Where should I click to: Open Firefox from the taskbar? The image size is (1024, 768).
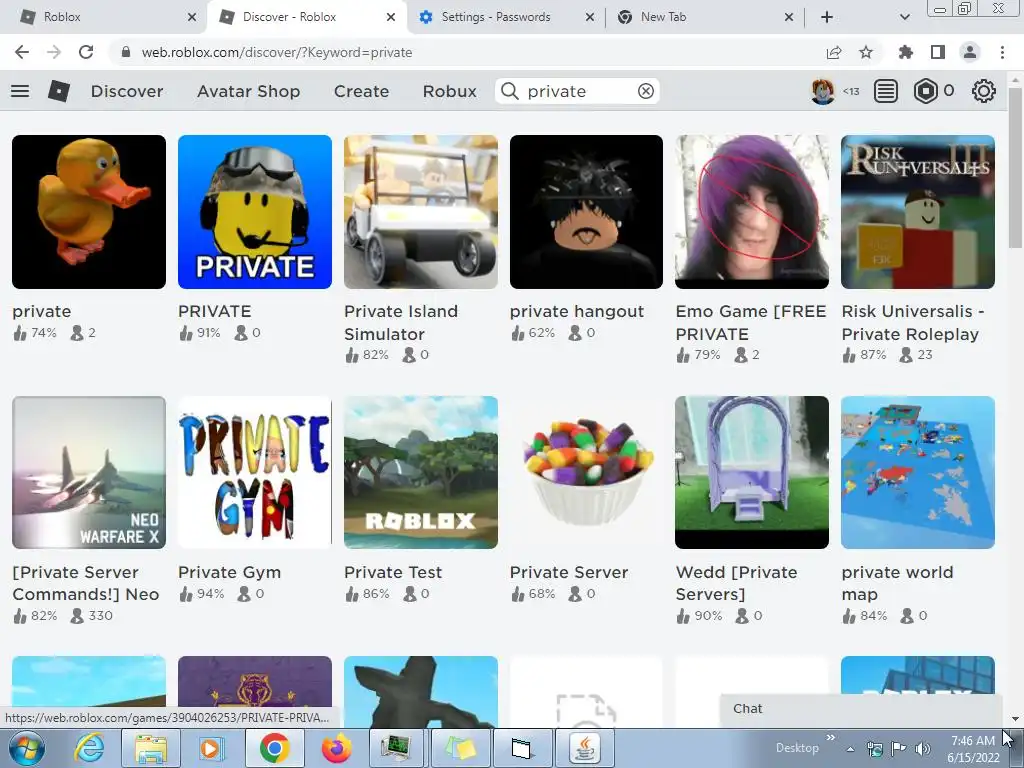(x=336, y=748)
